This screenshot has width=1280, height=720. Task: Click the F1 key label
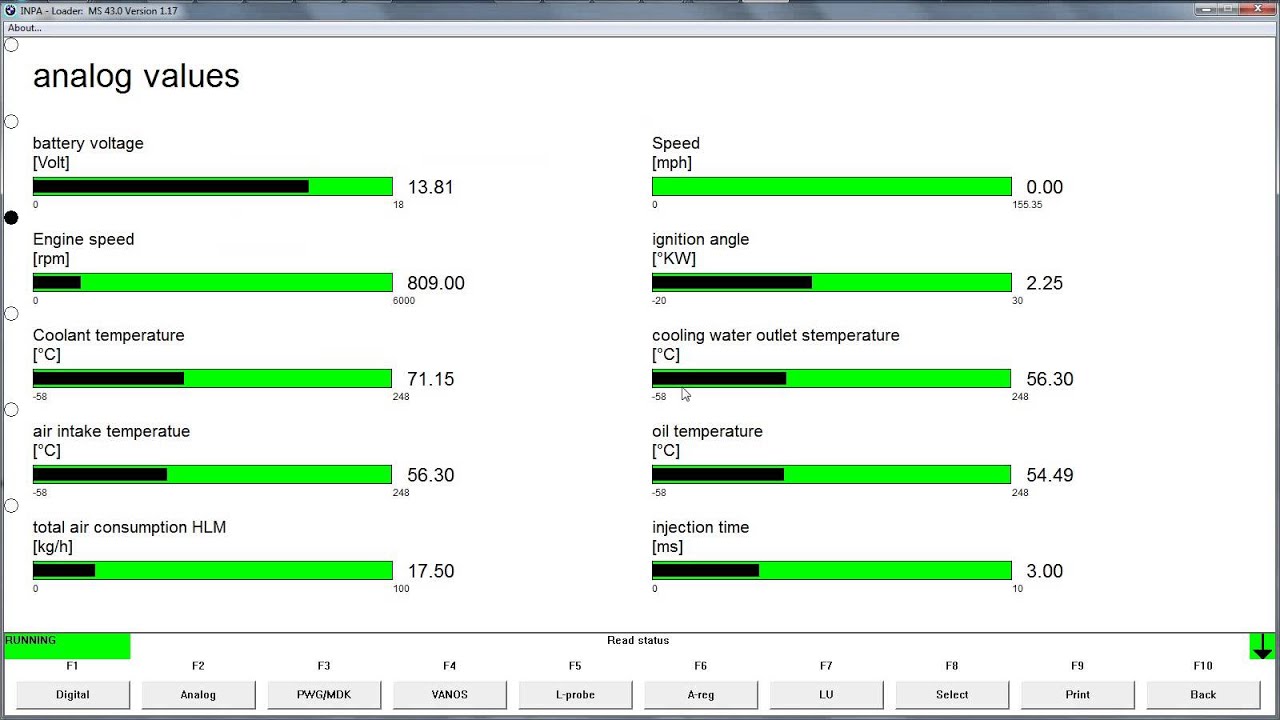(72, 666)
